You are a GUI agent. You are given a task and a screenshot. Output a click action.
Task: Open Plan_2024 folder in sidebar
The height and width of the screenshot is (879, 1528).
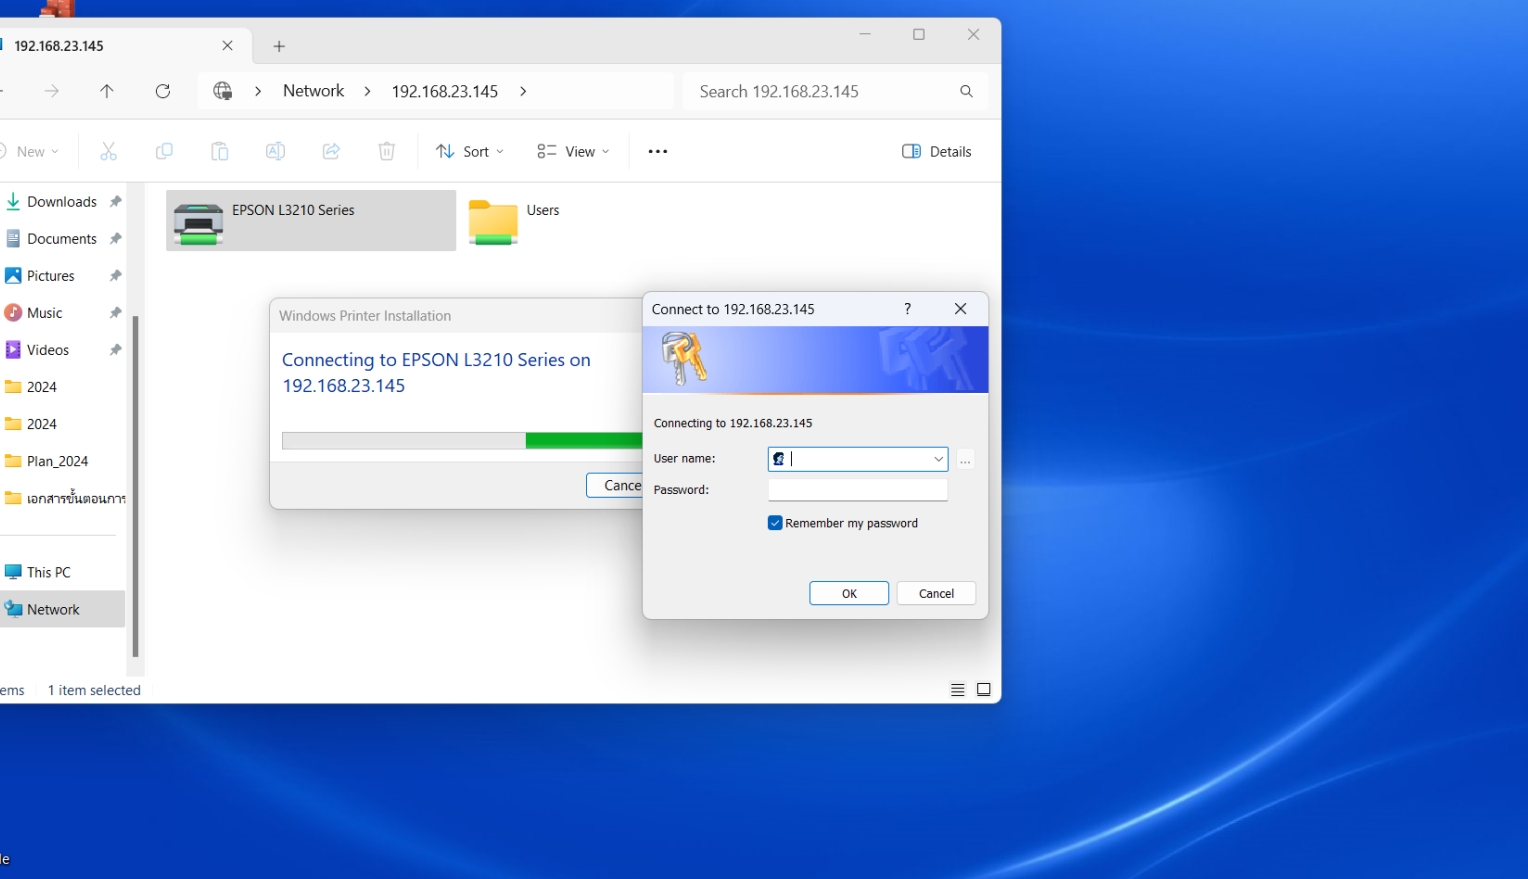coord(57,461)
